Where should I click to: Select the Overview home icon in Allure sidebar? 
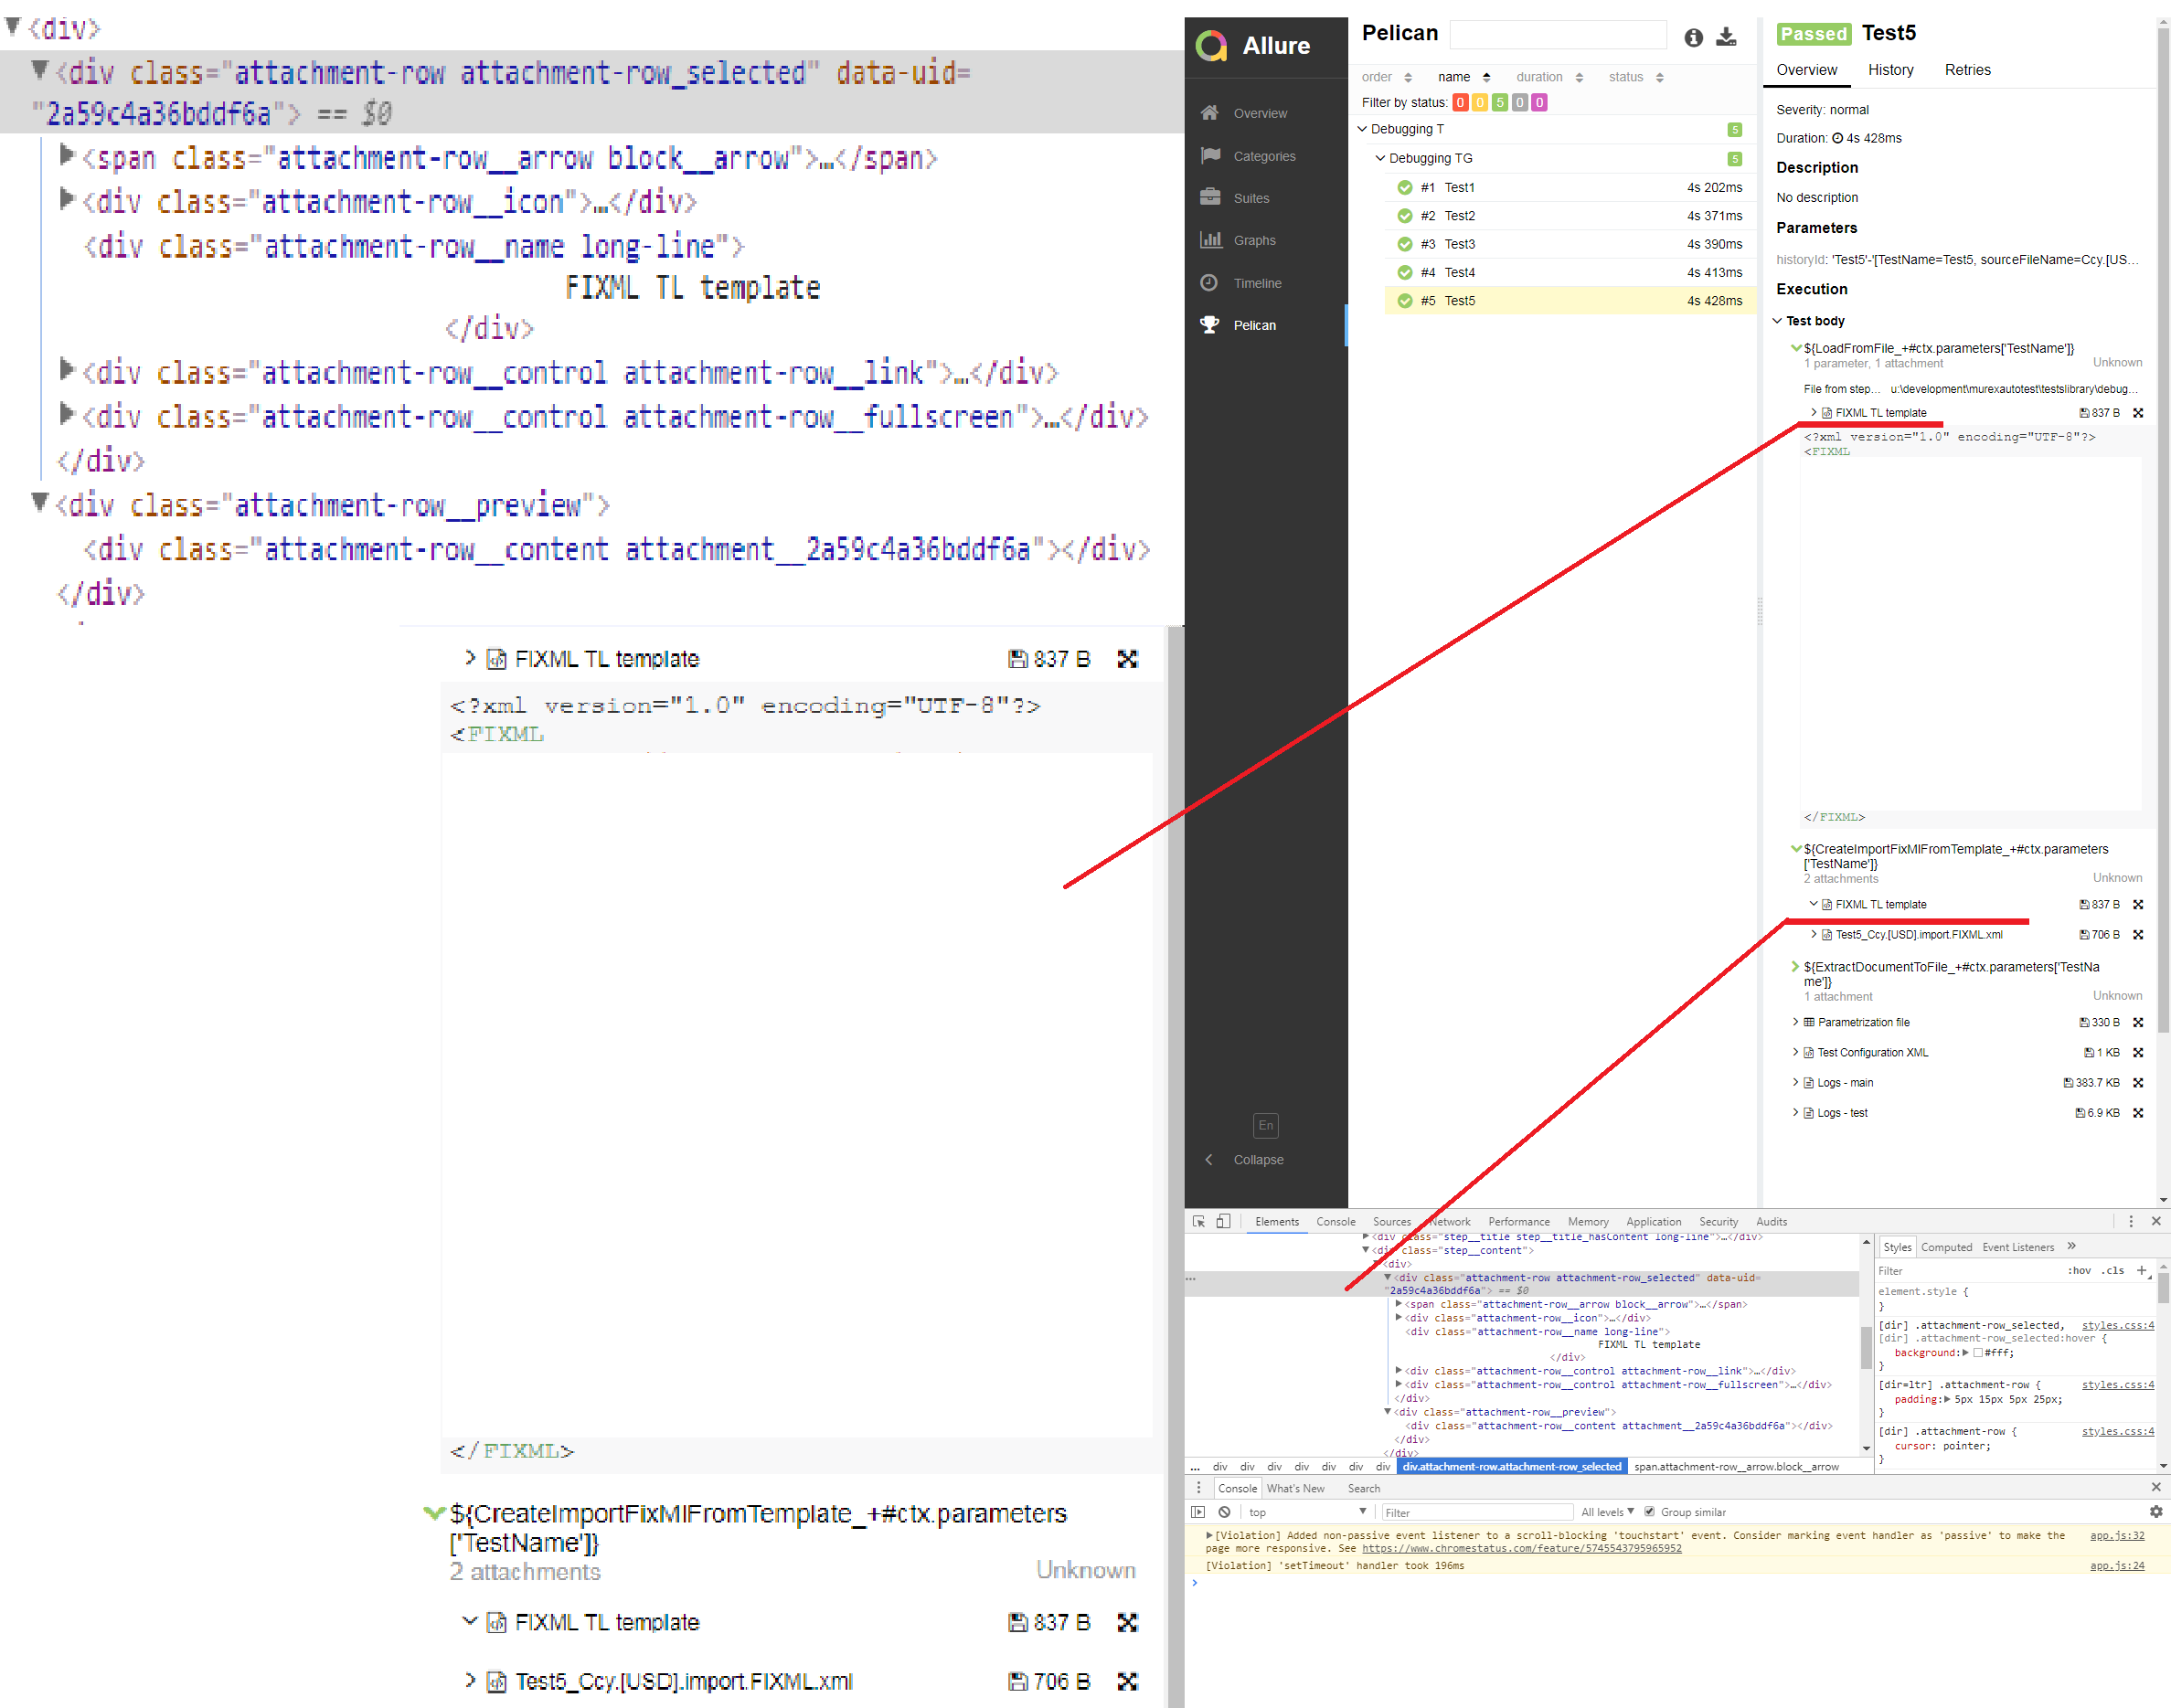click(1211, 112)
